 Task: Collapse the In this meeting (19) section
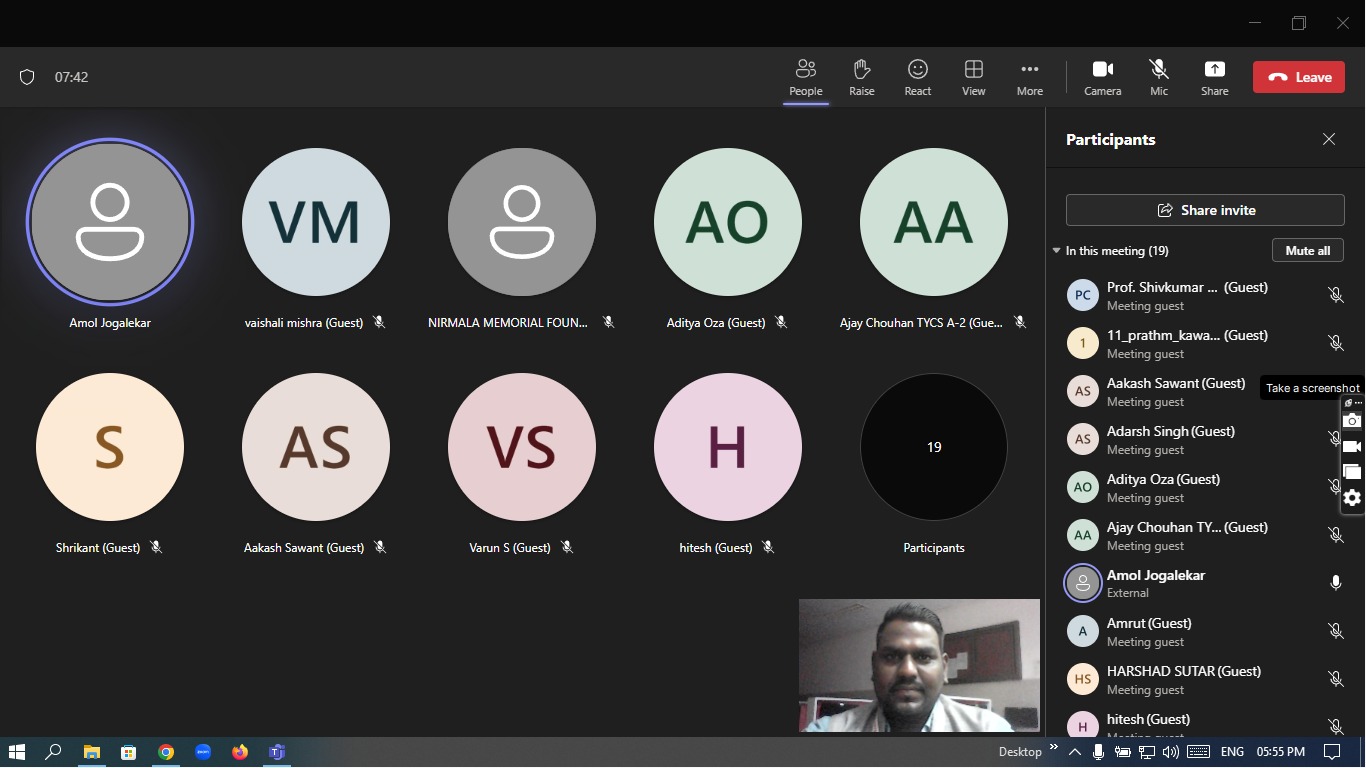1057,251
